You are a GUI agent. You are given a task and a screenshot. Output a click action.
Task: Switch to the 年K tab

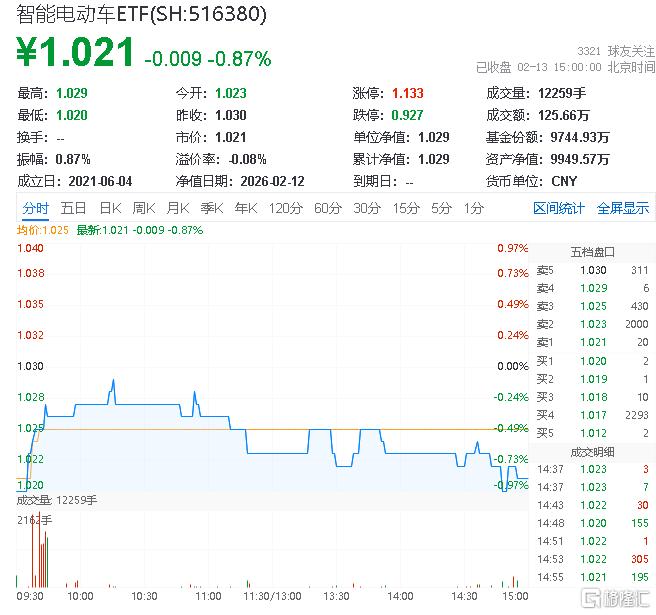click(246, 208)
